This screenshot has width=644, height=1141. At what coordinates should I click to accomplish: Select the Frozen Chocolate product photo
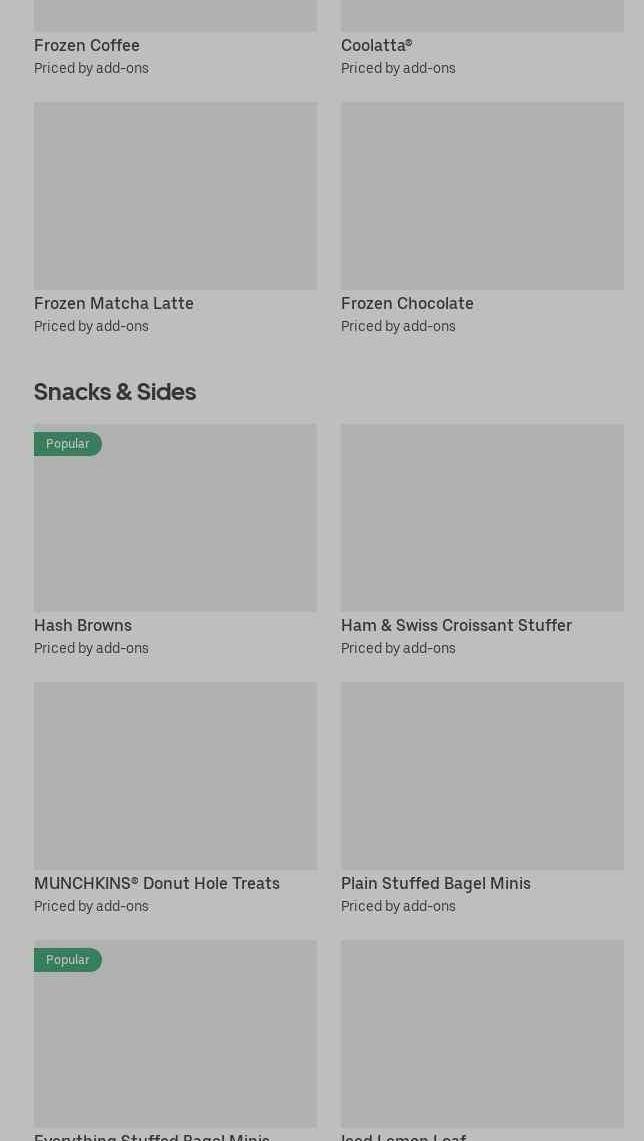pos(482,195)
